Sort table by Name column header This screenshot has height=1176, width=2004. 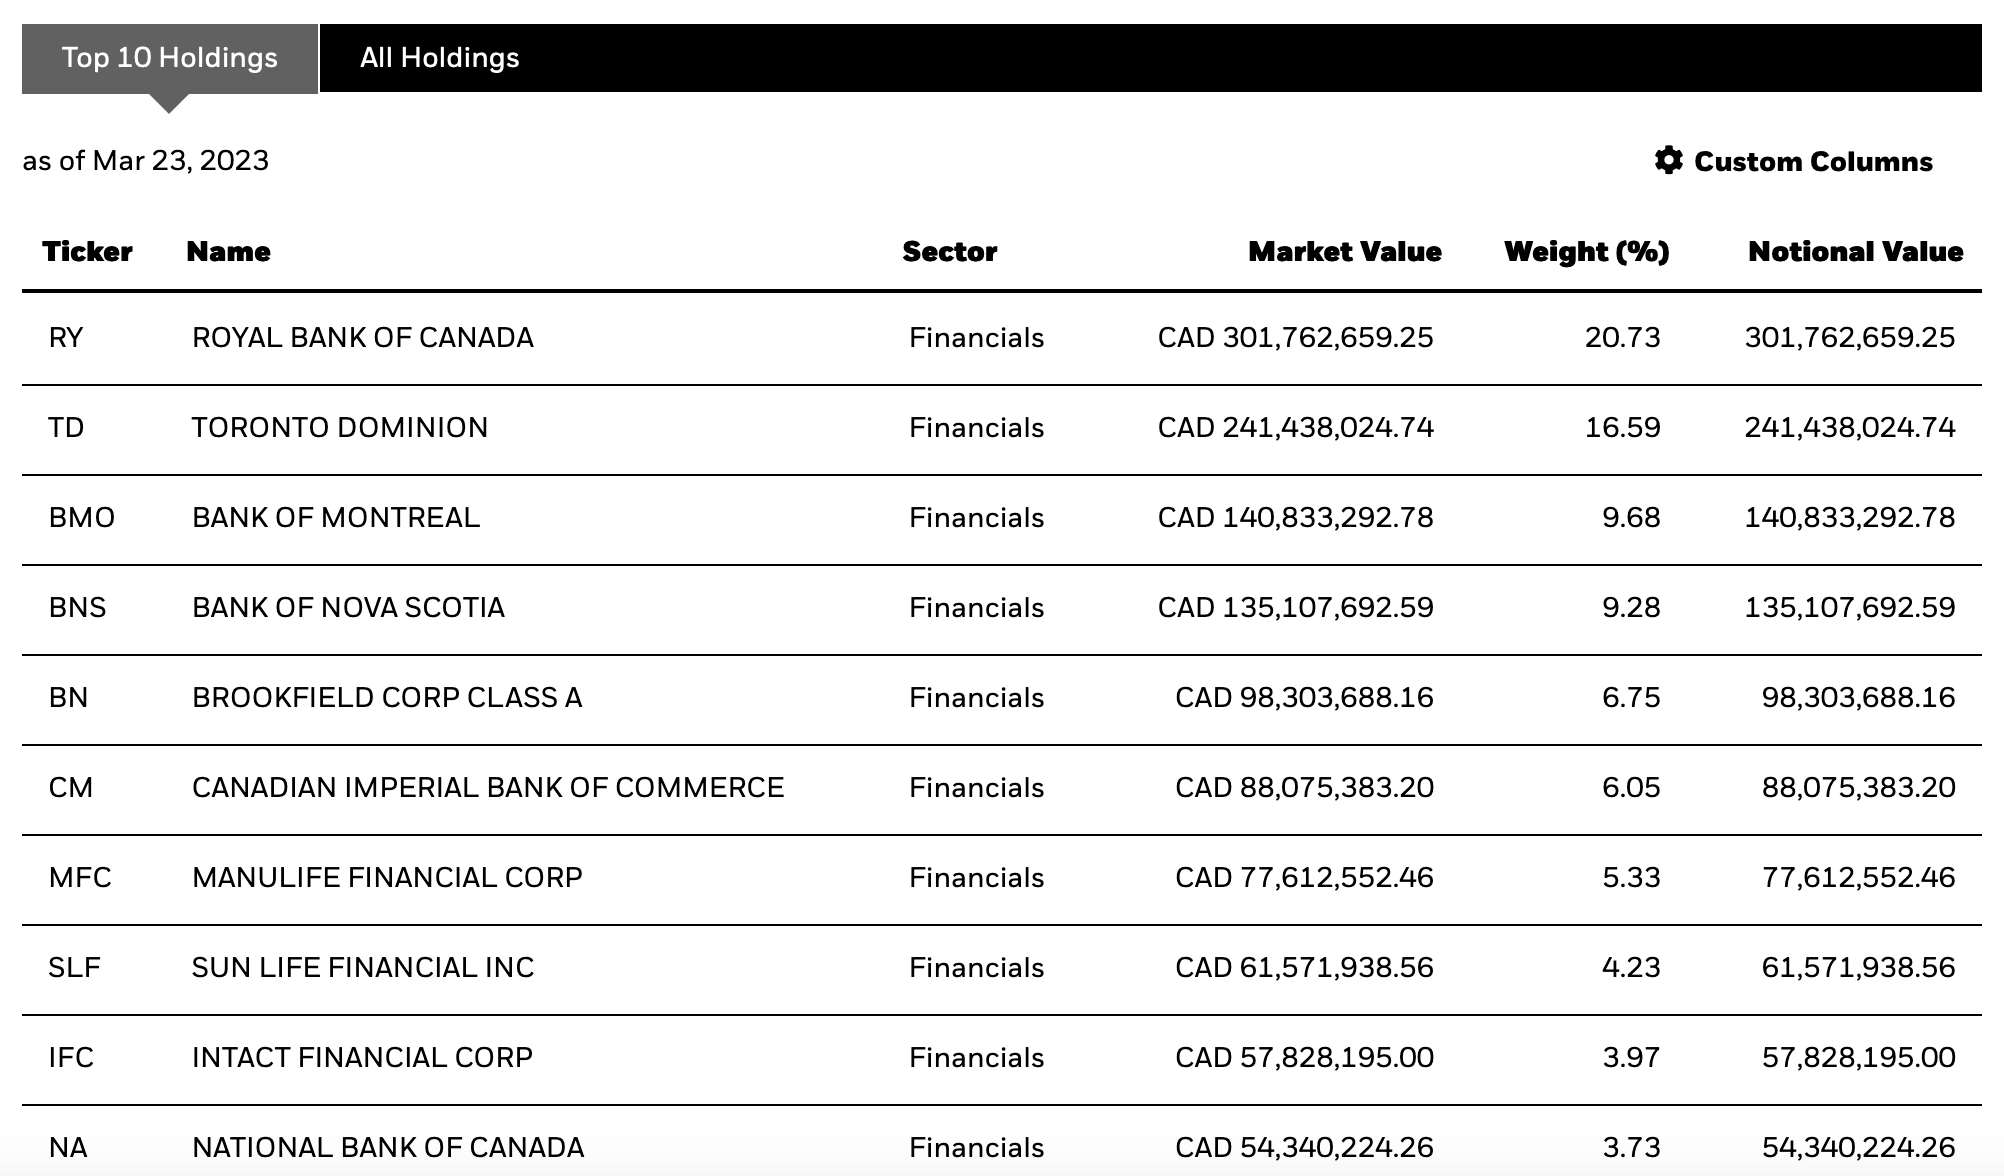[x=228, y=251]
